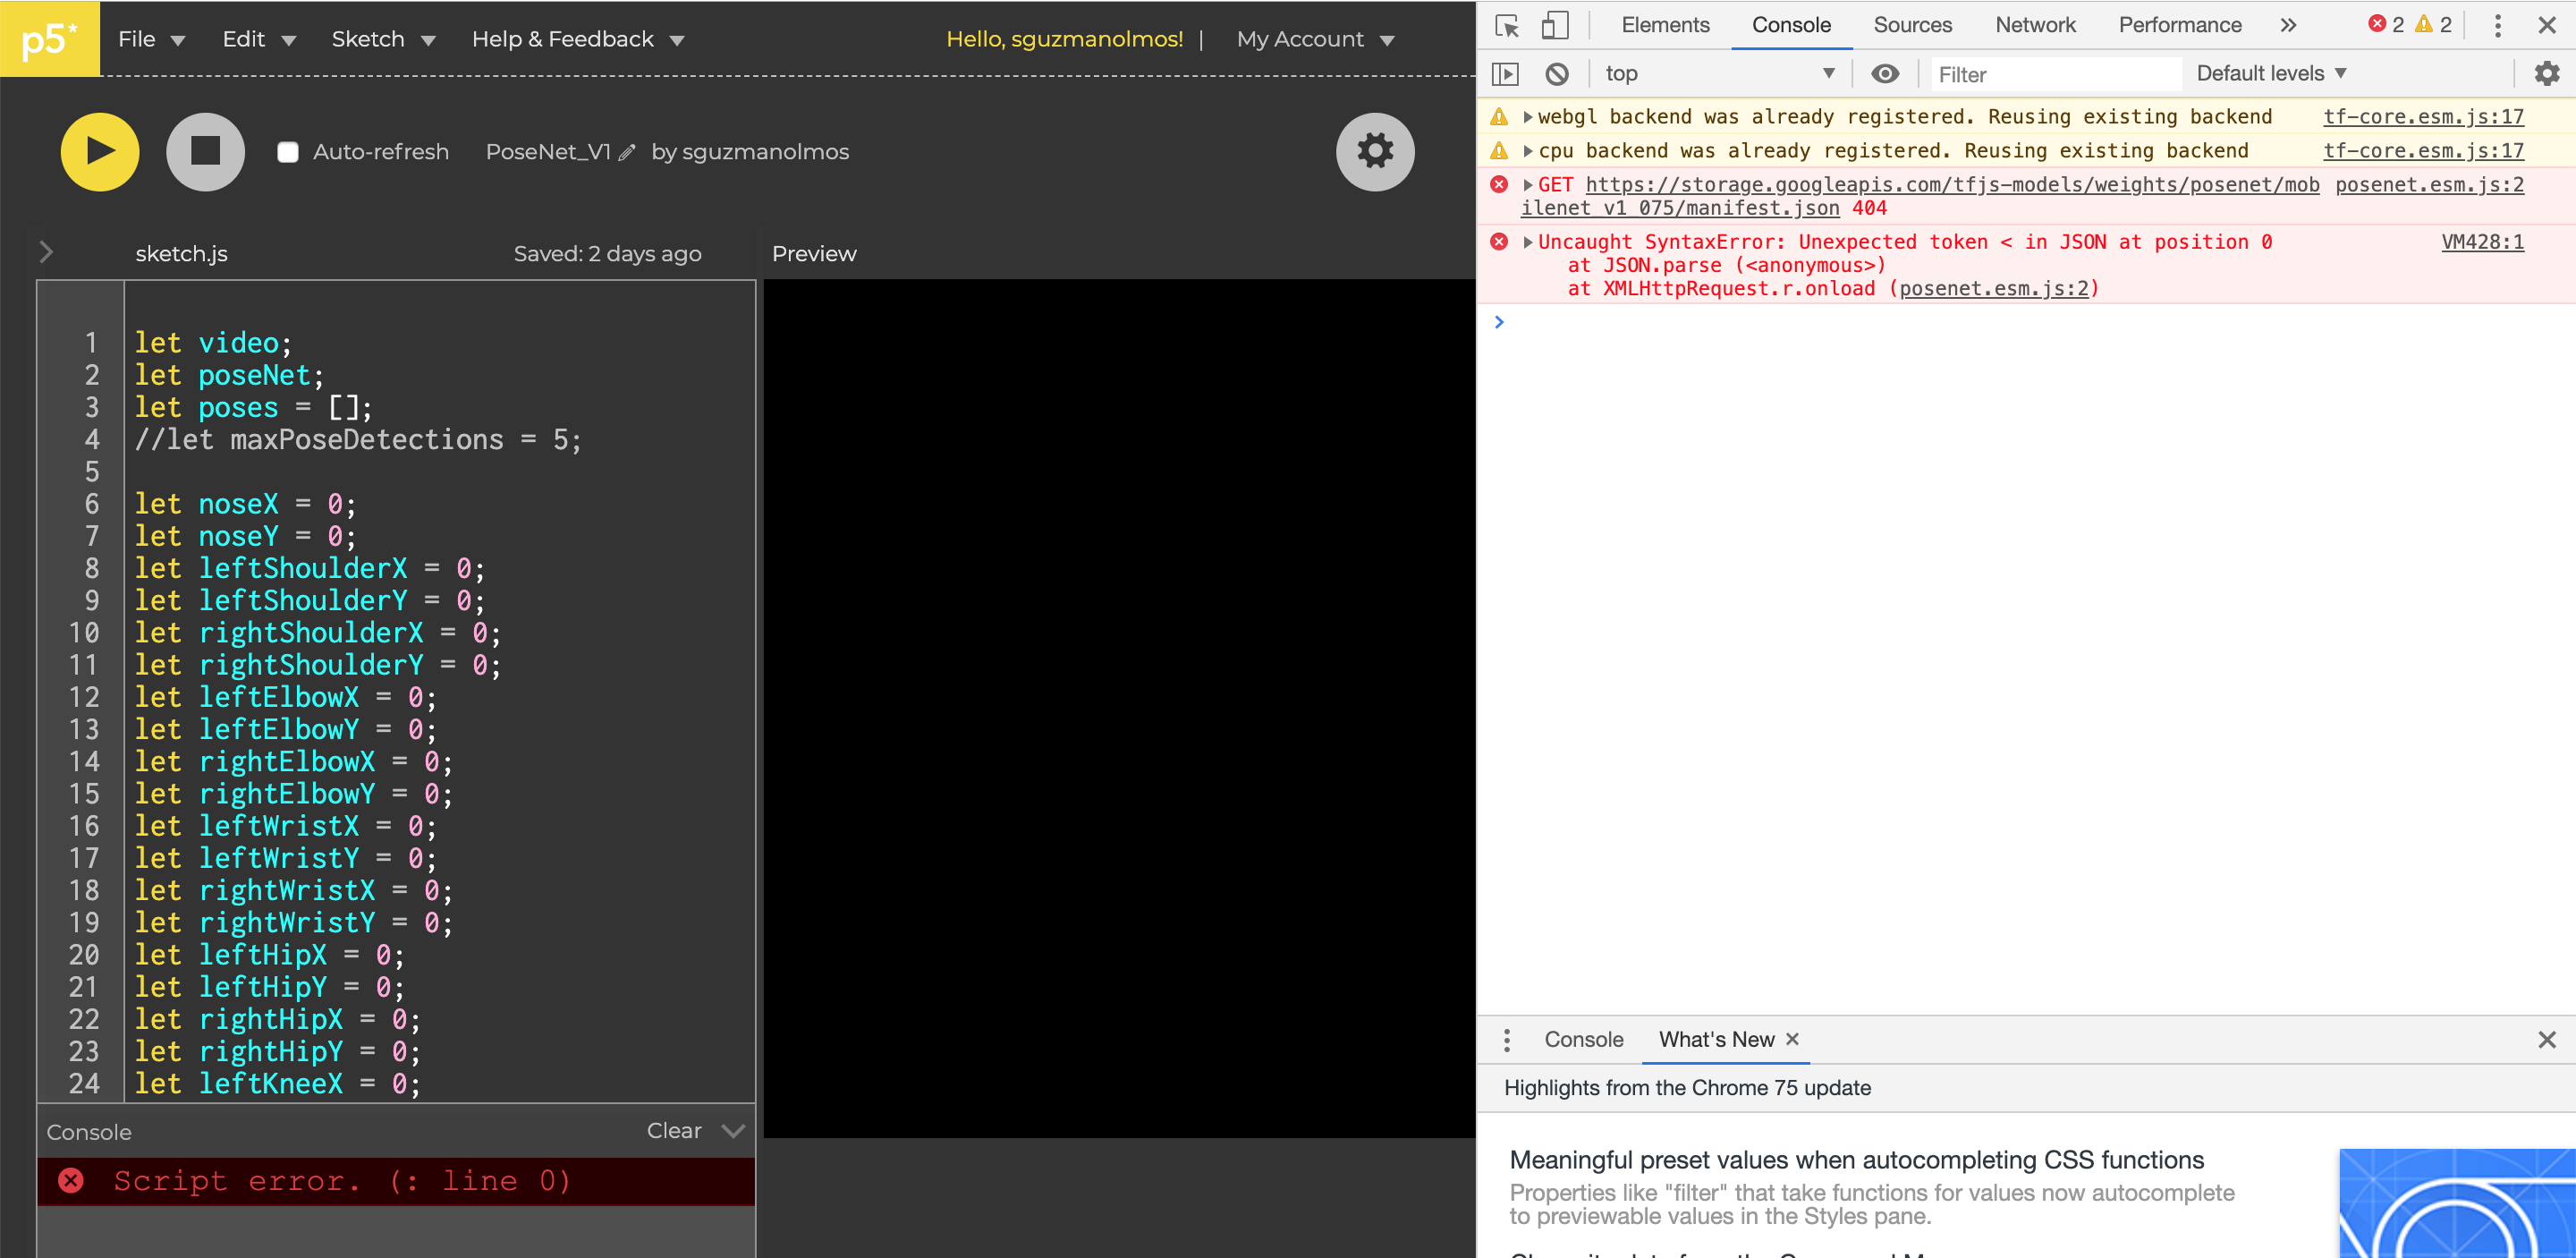Expand the GET 404 error entry
Image resolution: width=2576 pixels, height=1258 pixels.
tap(1527, 185)
